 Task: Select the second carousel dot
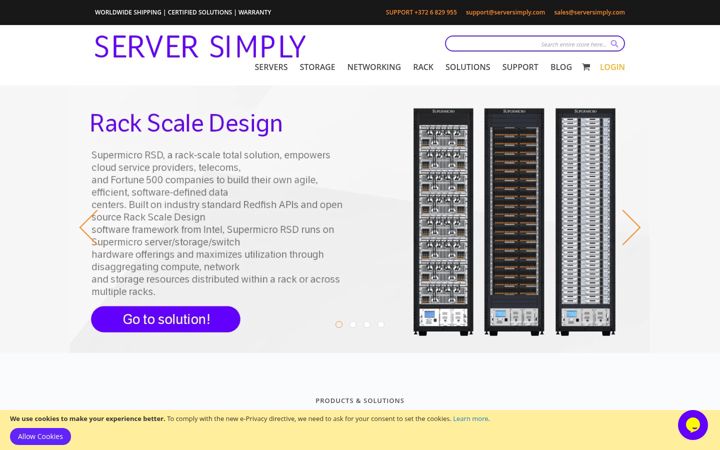353,324
